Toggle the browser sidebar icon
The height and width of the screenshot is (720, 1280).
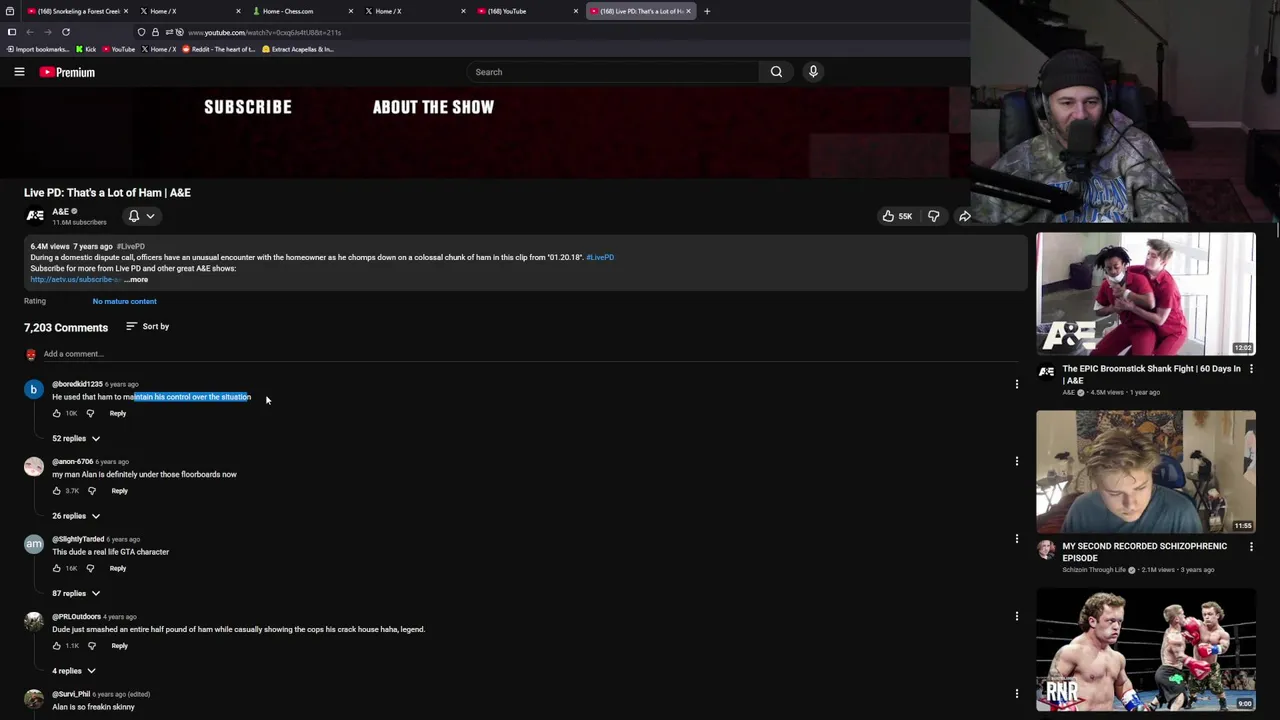(x=12, y=32)
